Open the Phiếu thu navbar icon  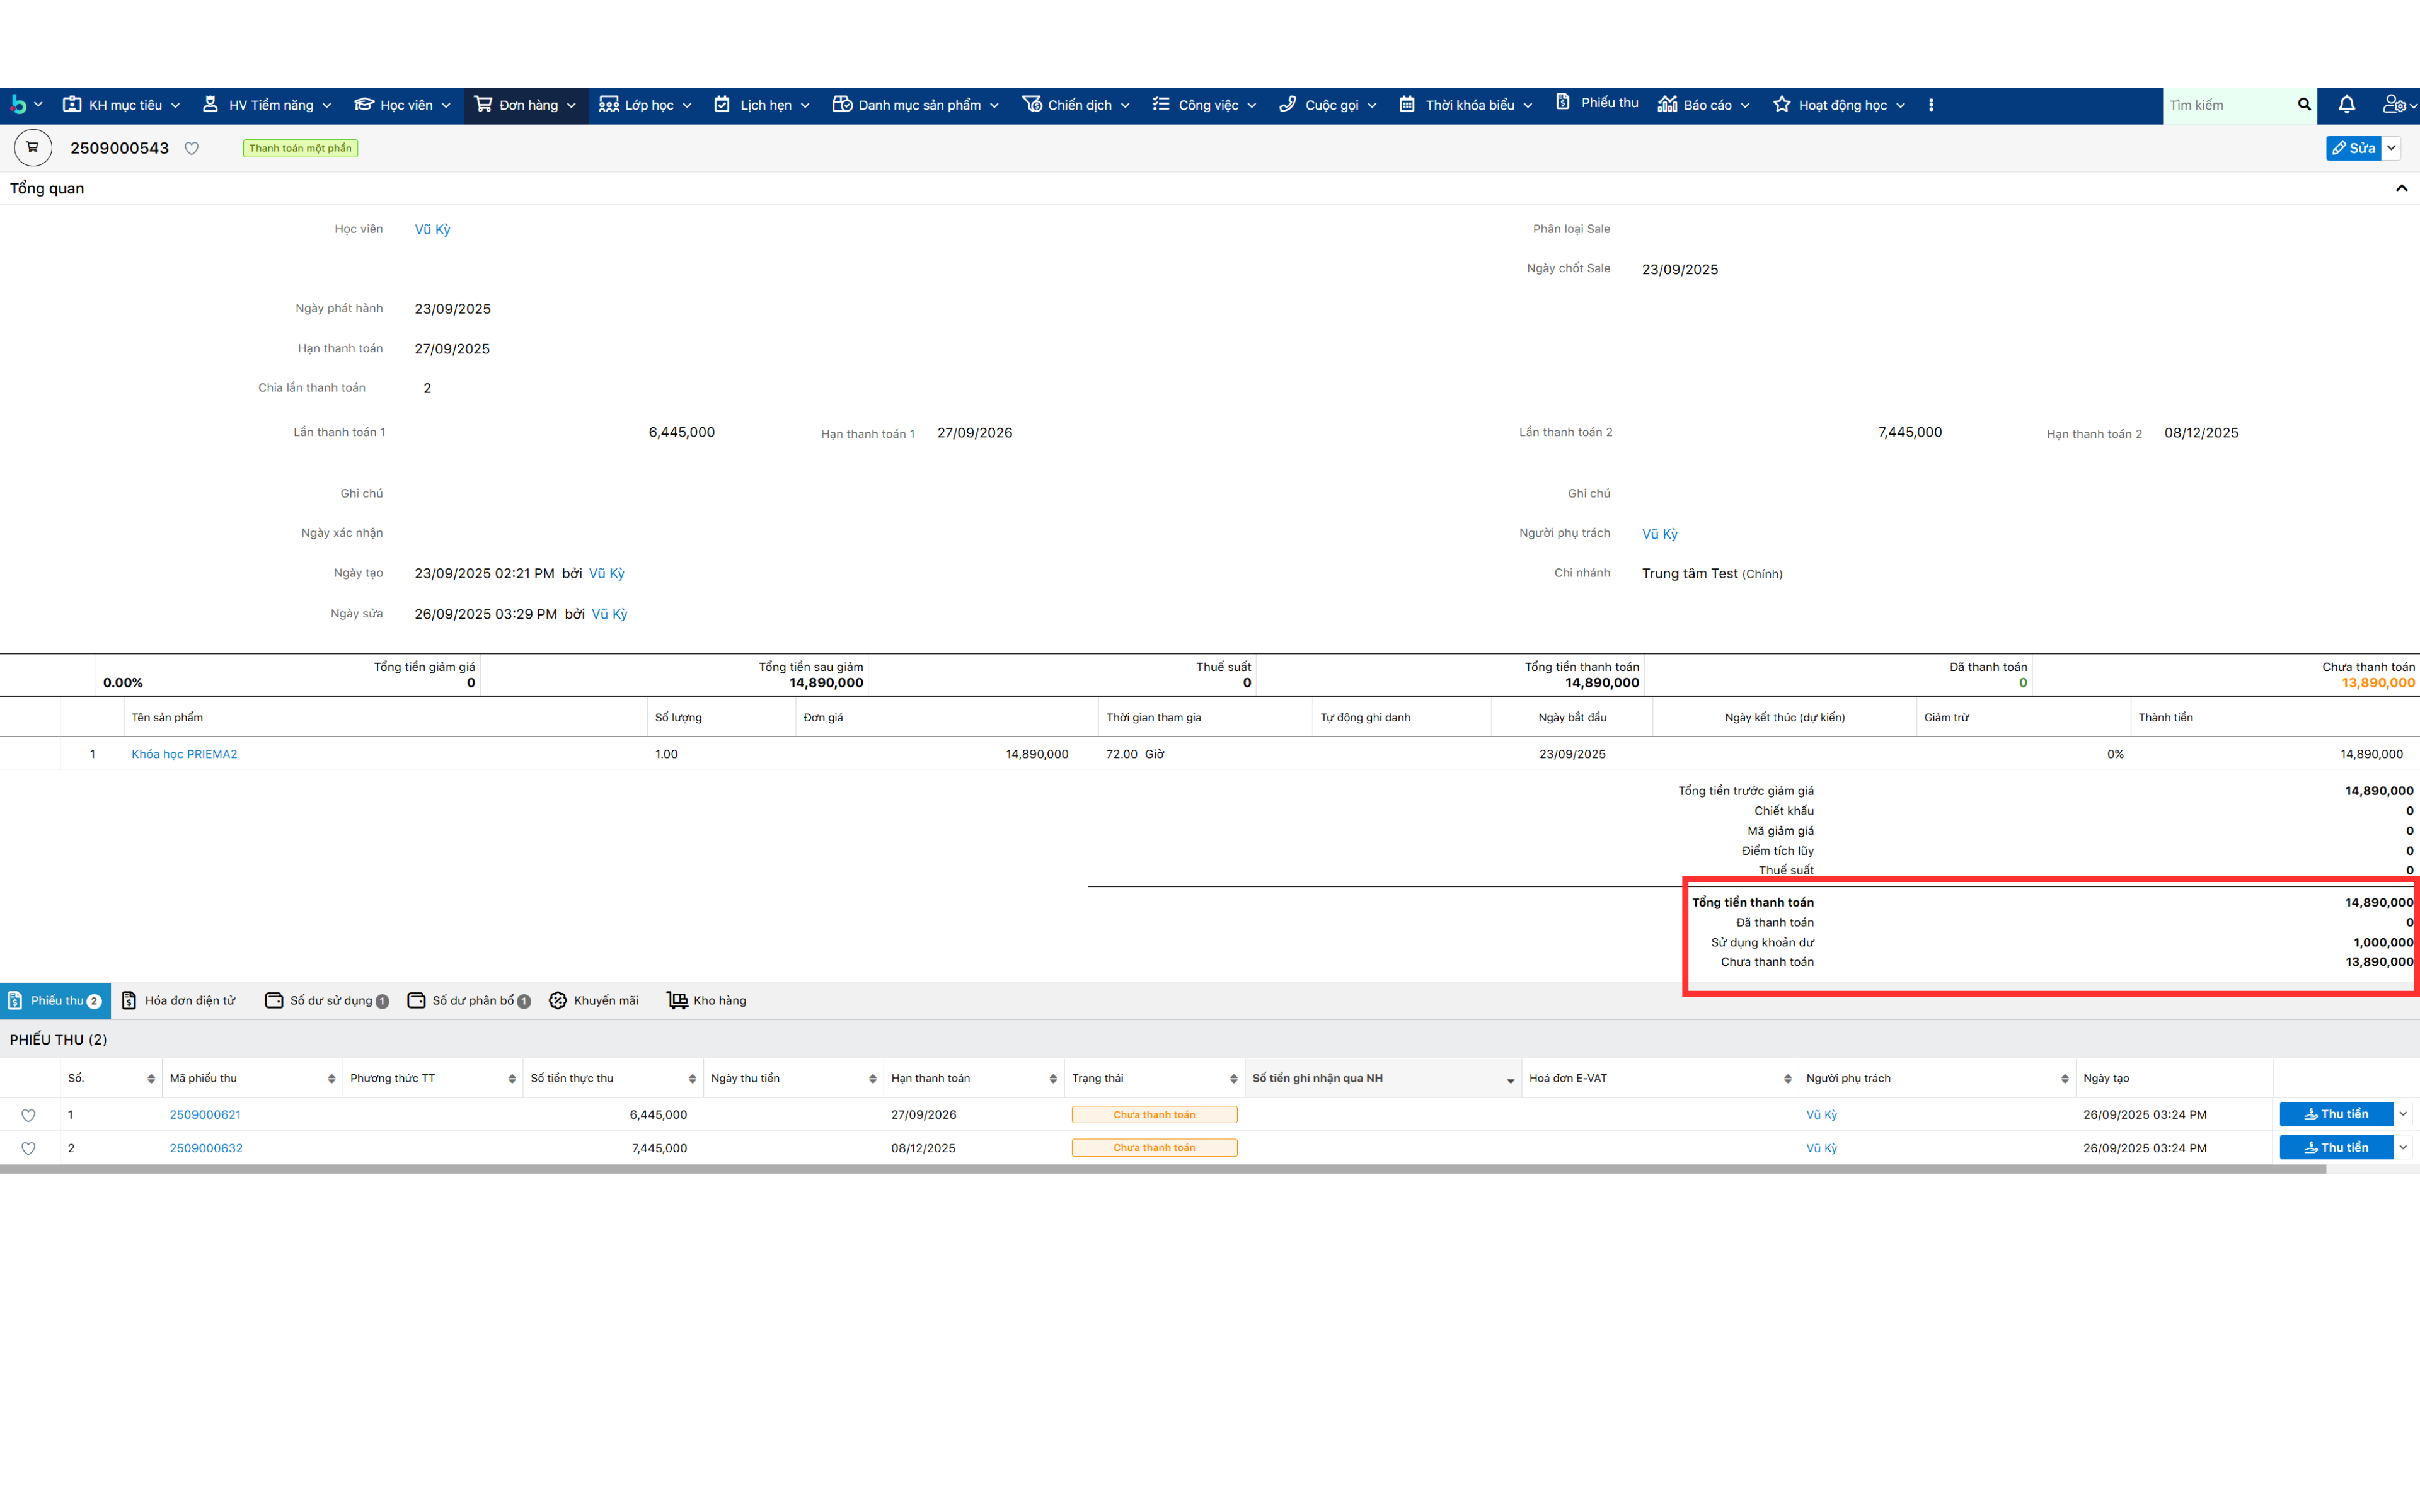(1563, 102)
